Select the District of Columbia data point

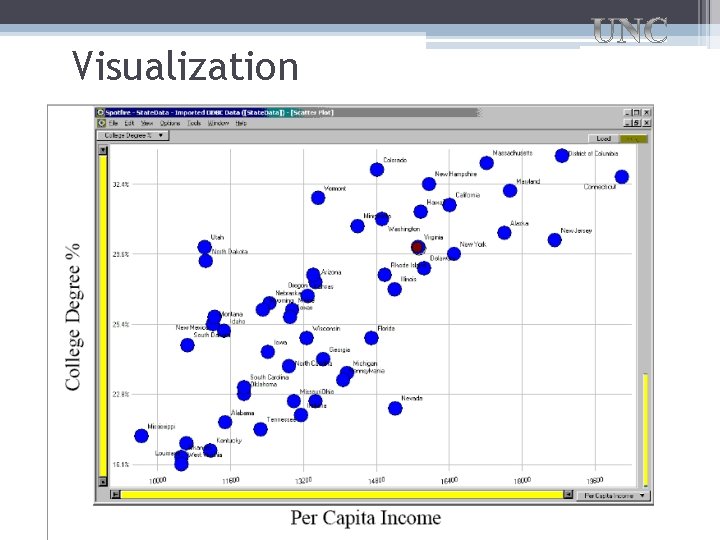[562, 156]
